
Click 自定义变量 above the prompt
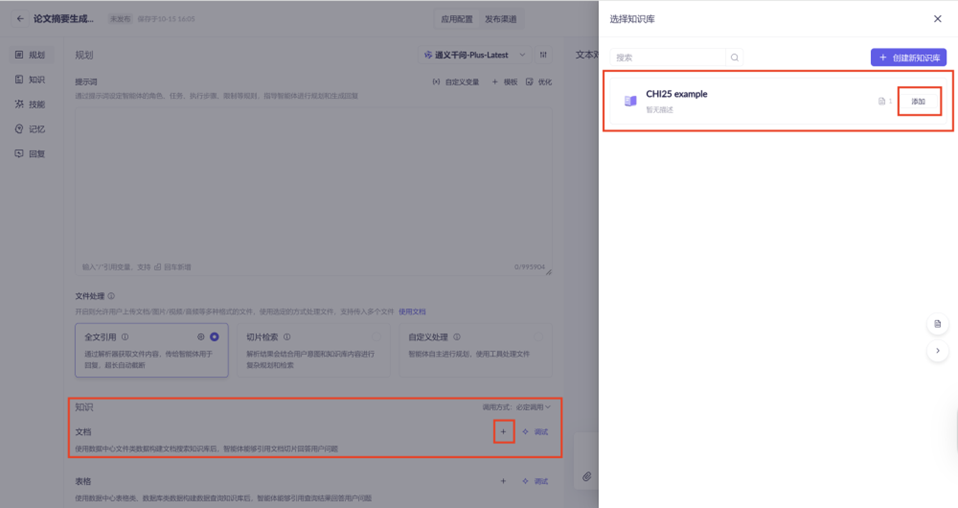[x=456, y=82]
